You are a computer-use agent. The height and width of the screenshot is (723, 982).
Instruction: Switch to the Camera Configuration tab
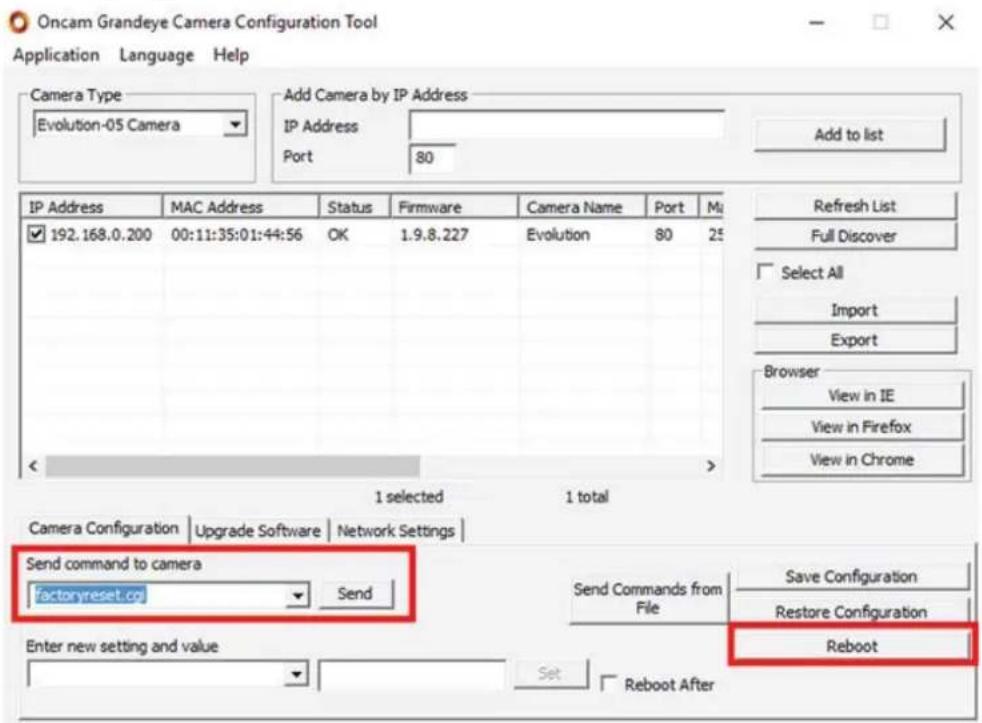click(x=104, y=529)
